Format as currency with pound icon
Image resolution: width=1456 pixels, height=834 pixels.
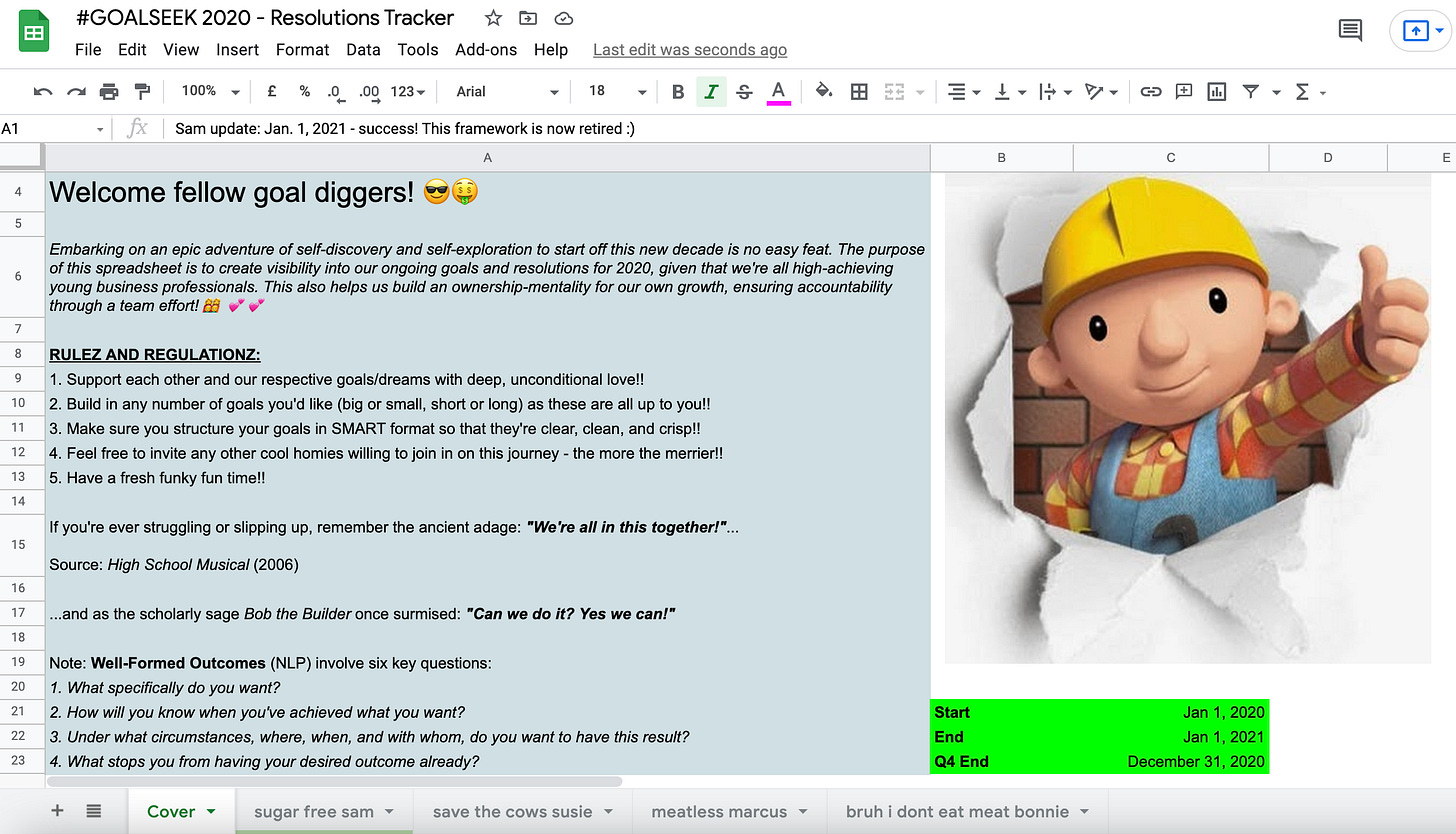[x=272, y=92]
